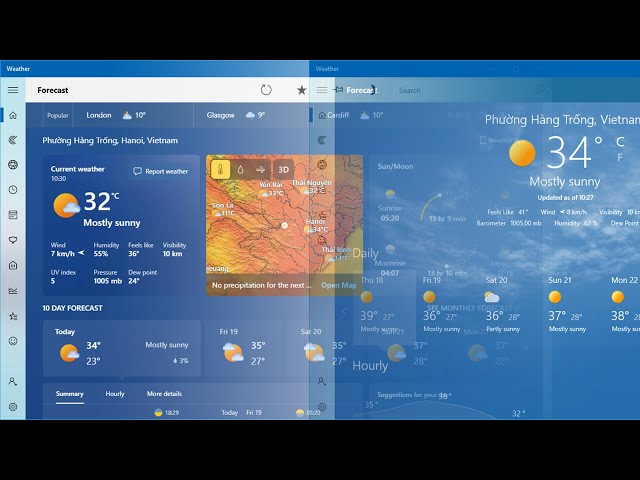Select the thermometer temperature map layer

tap(220, 169)
